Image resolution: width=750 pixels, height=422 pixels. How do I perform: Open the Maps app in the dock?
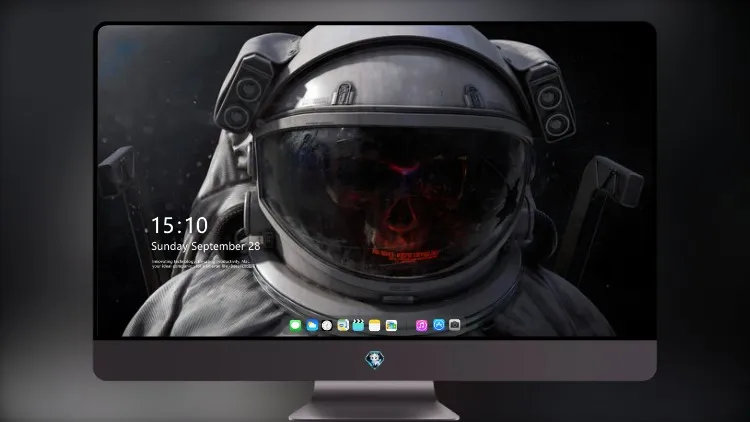click(x=343, y=325)
